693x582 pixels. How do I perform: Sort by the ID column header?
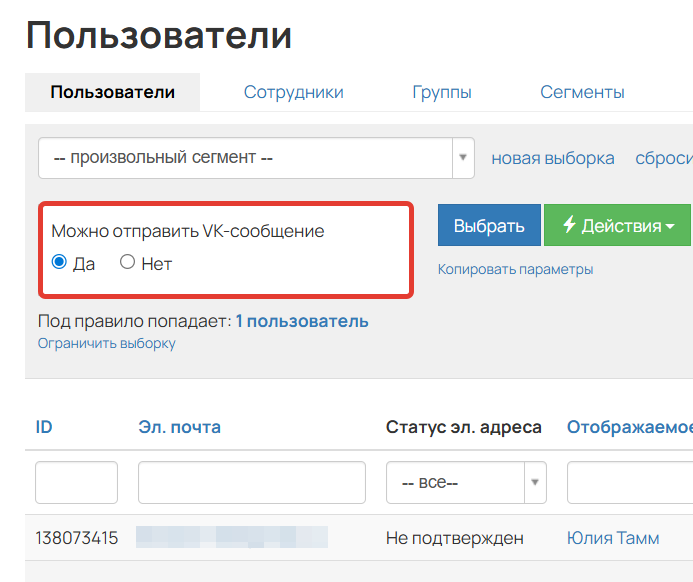pos(44,427)
